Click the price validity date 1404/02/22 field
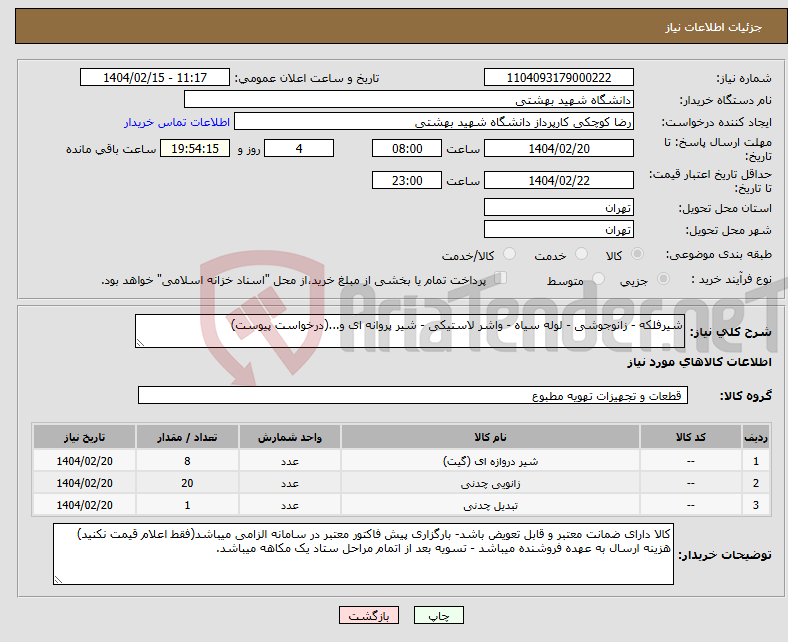The image size is (788, 642). pos(559,180)
